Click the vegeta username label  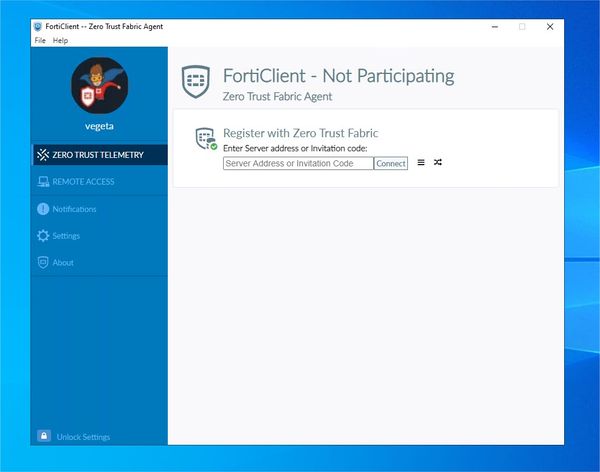[99, 126]
